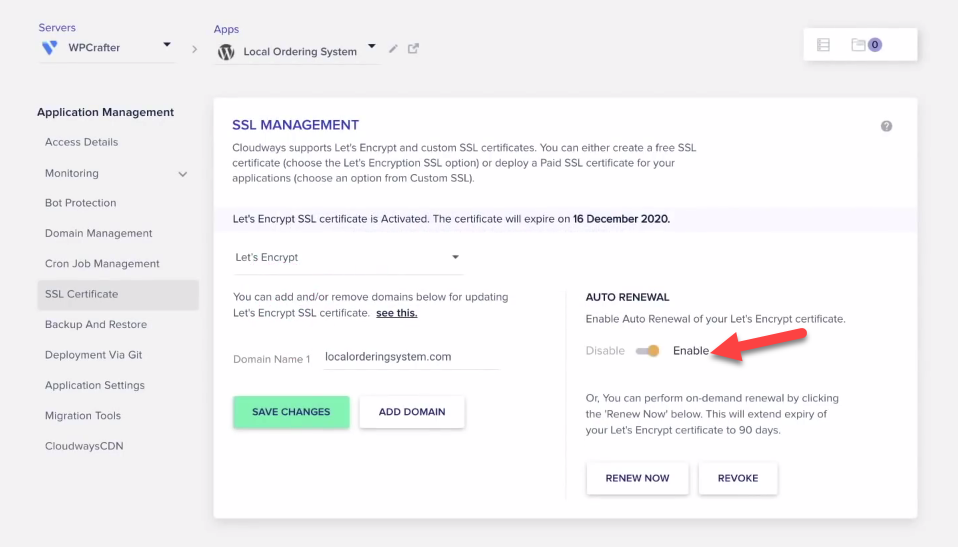Click the '16 December 2020.' expiry date
This screenshot has height=547, width=958.
tap(621, 219)
